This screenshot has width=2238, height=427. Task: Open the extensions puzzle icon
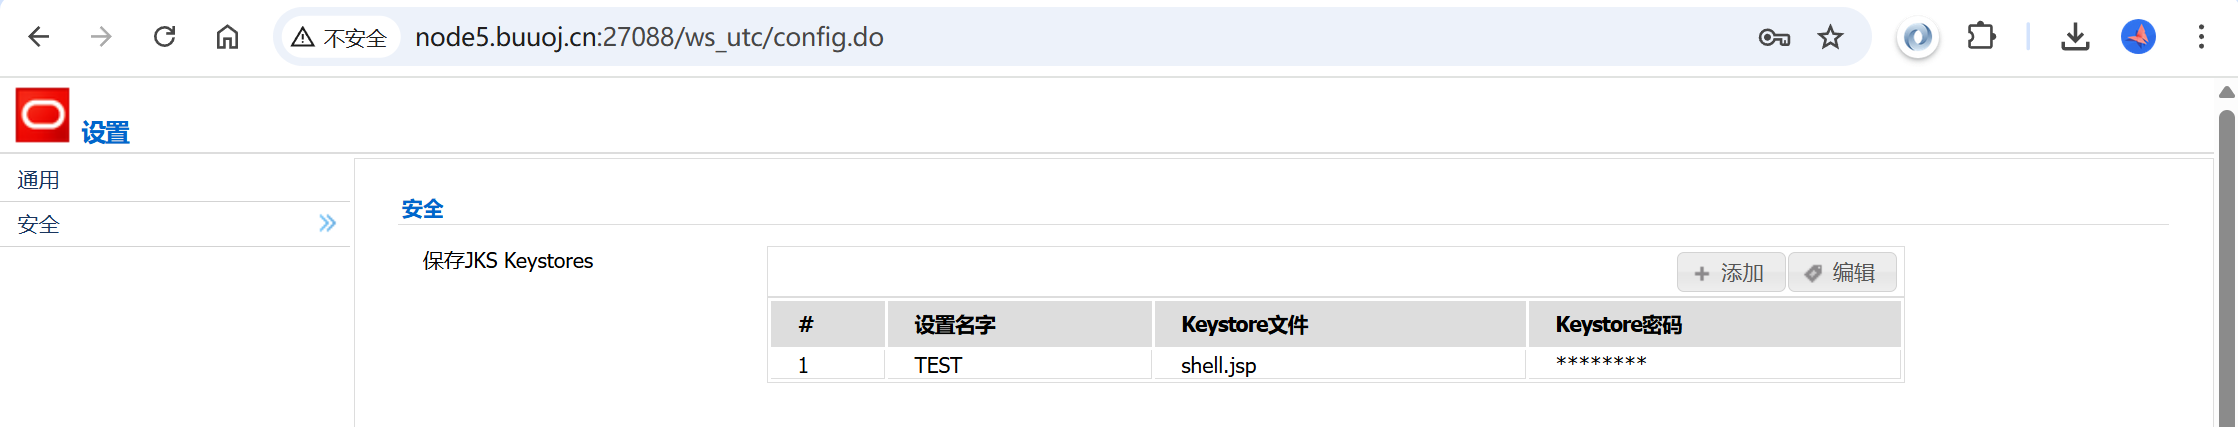click(1980, 37)
